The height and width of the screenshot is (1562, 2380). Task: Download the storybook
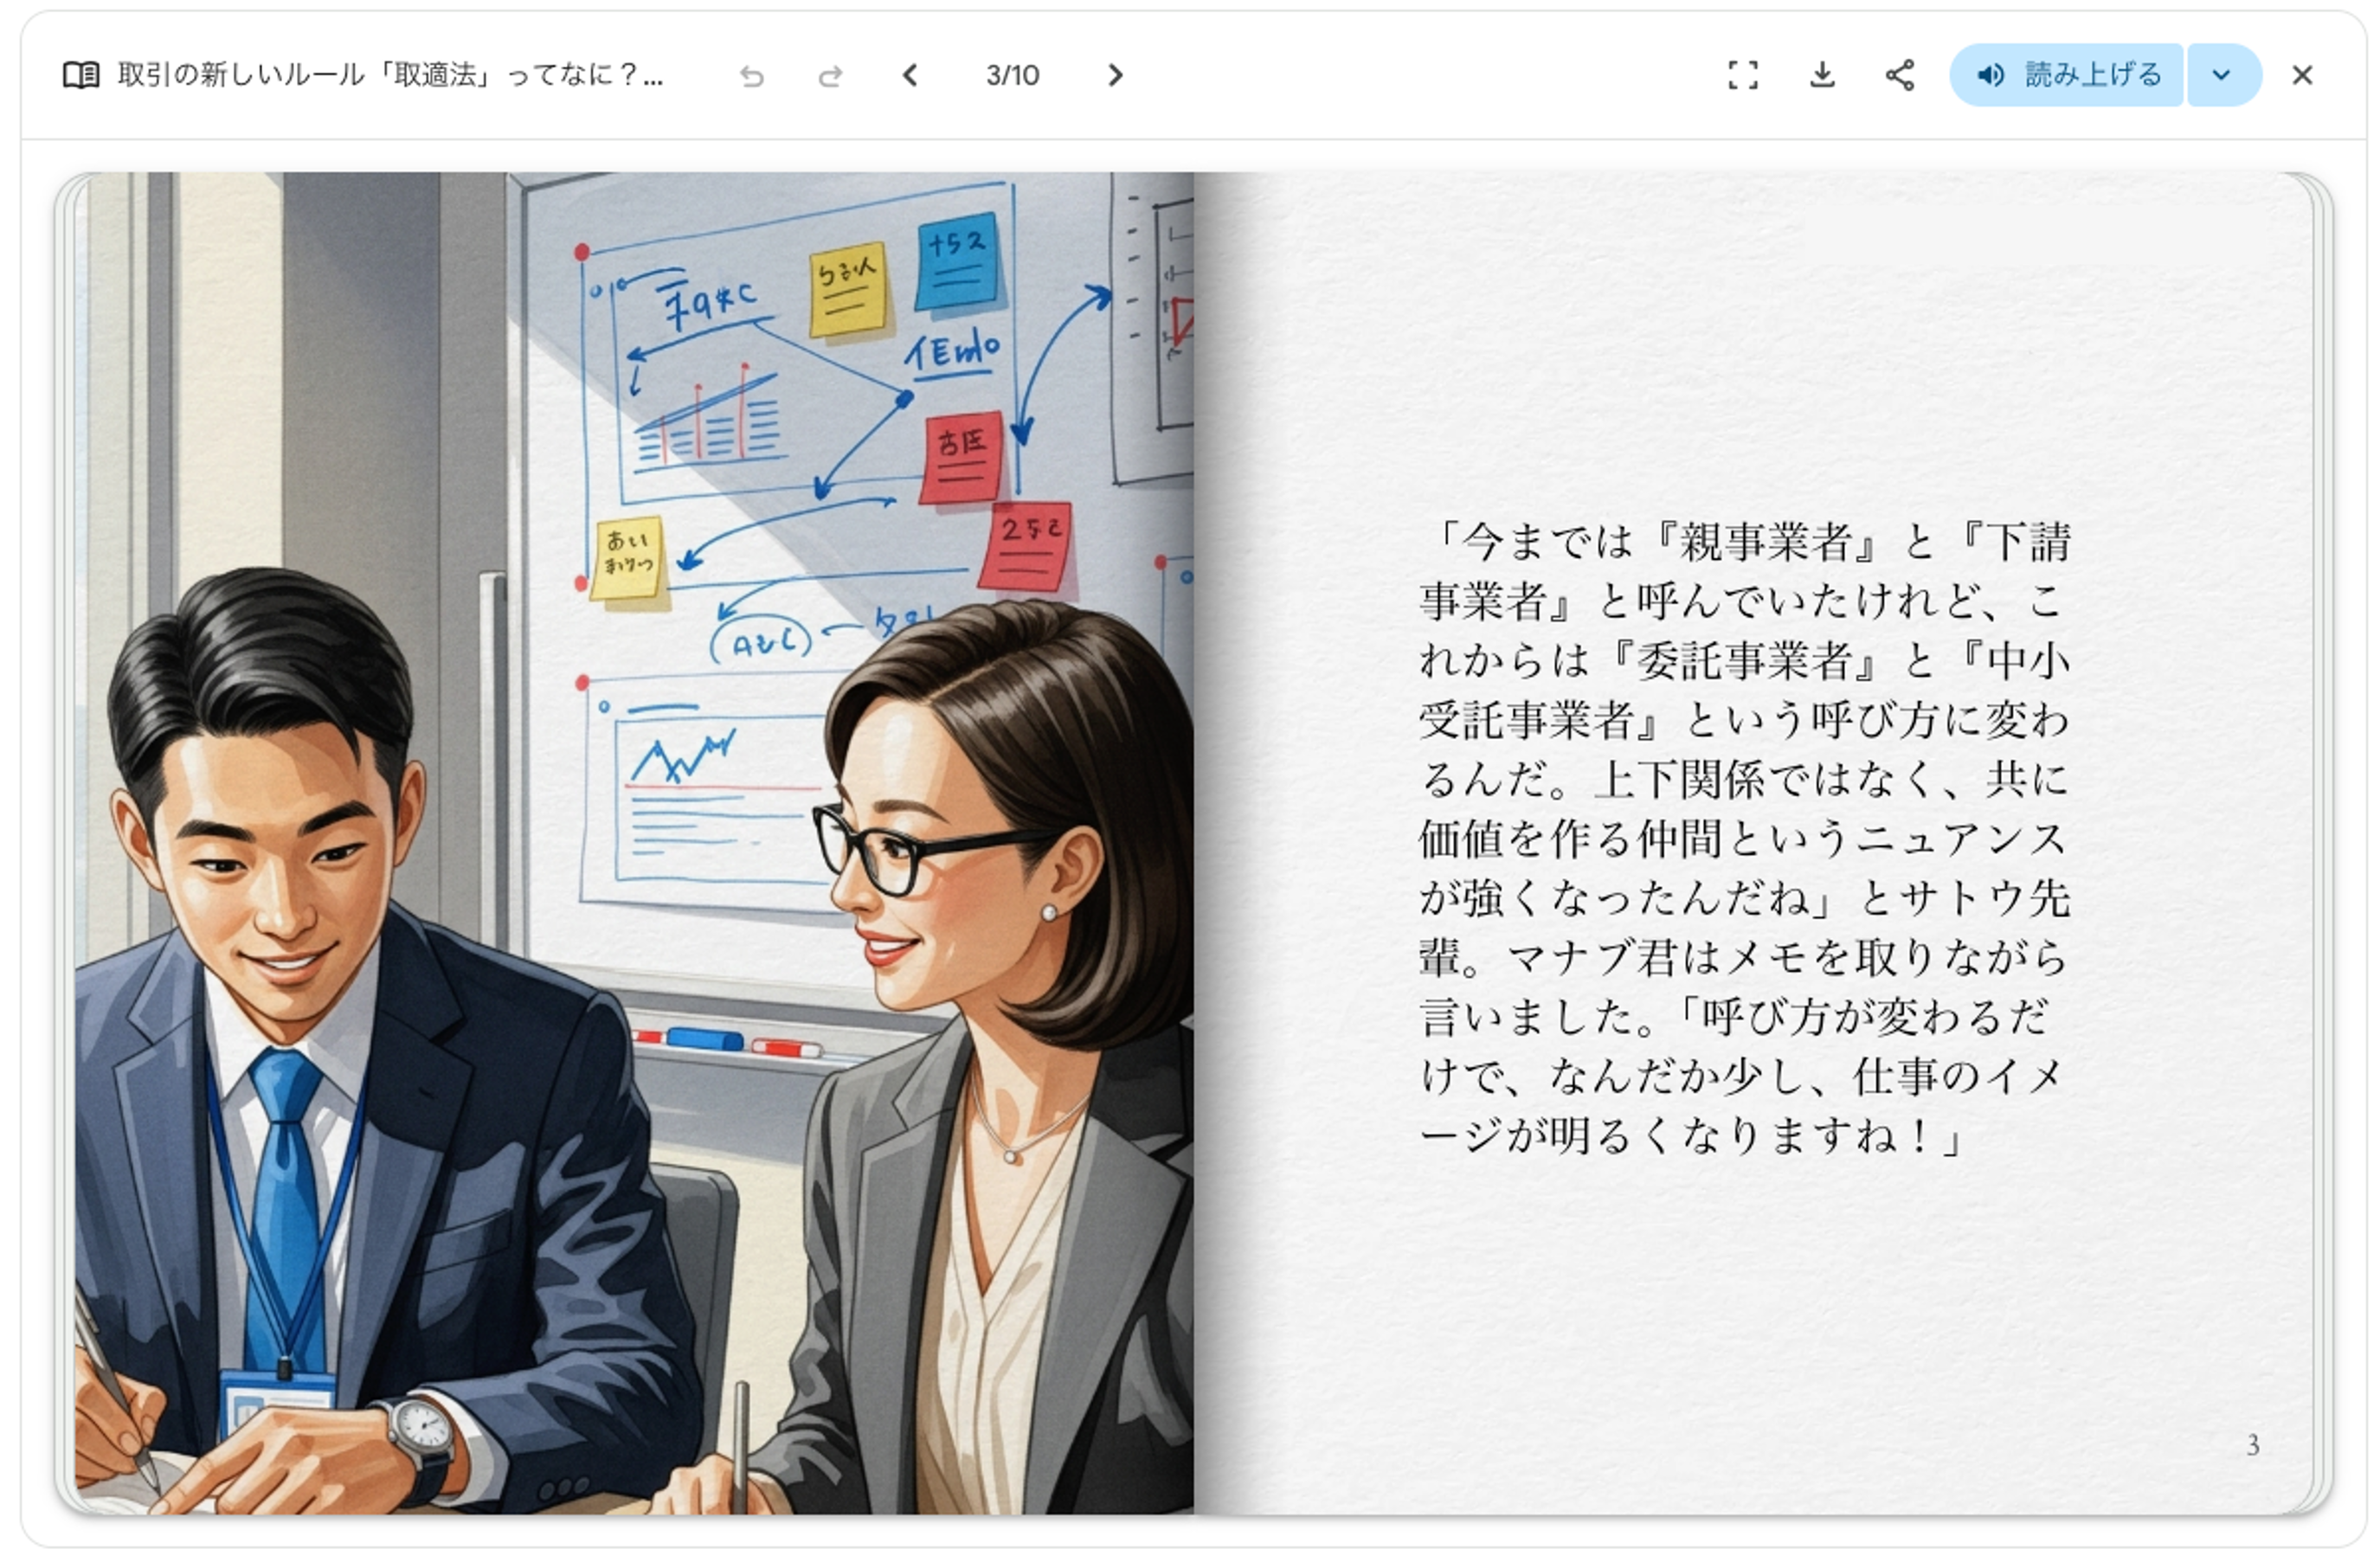click(x=1822, y=75)
